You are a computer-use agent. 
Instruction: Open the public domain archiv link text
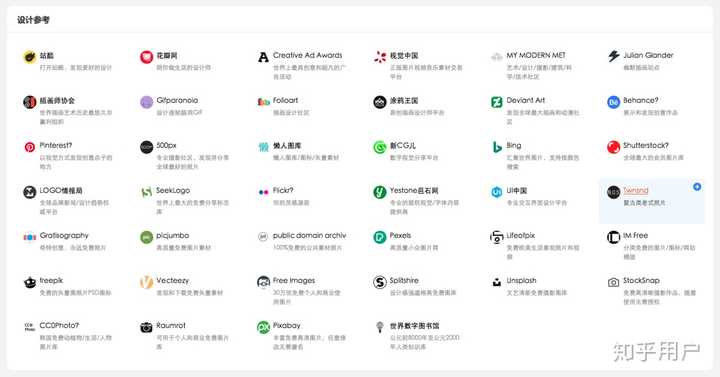309,235
